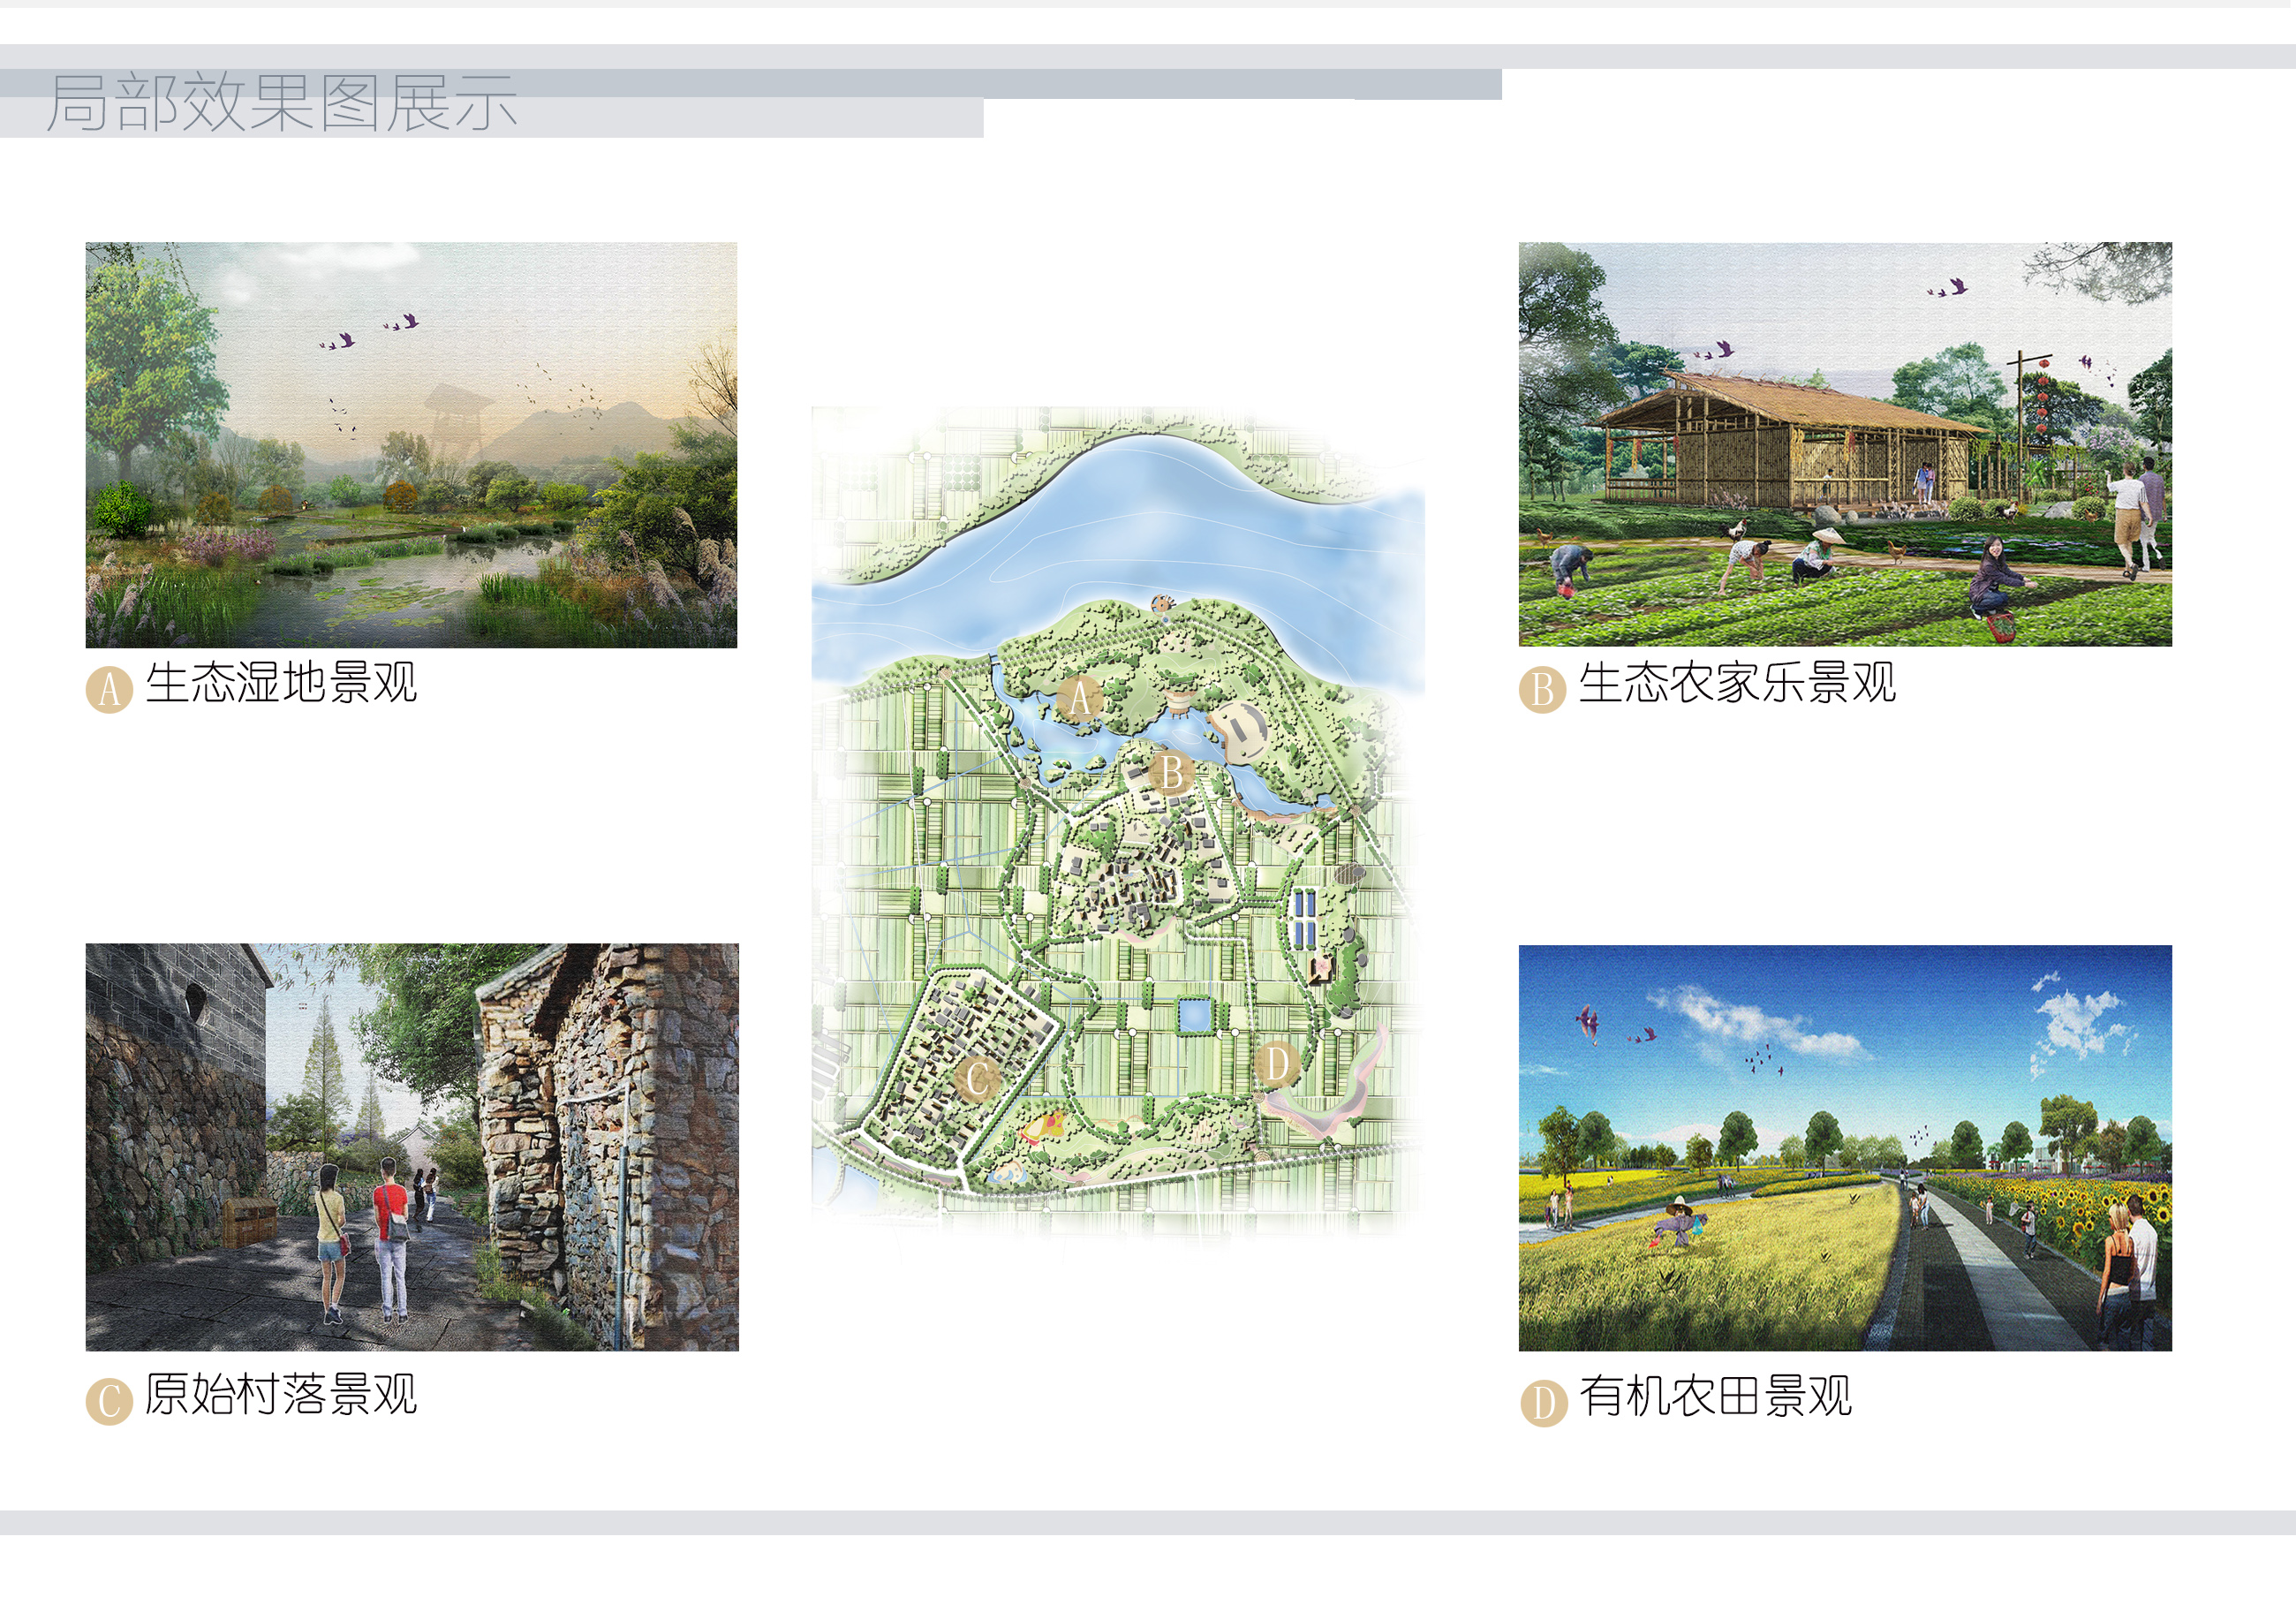The height and width of the screenshot is (1620, 2296).
Task: Click marker B on the site map
Action: [1172, 772]
